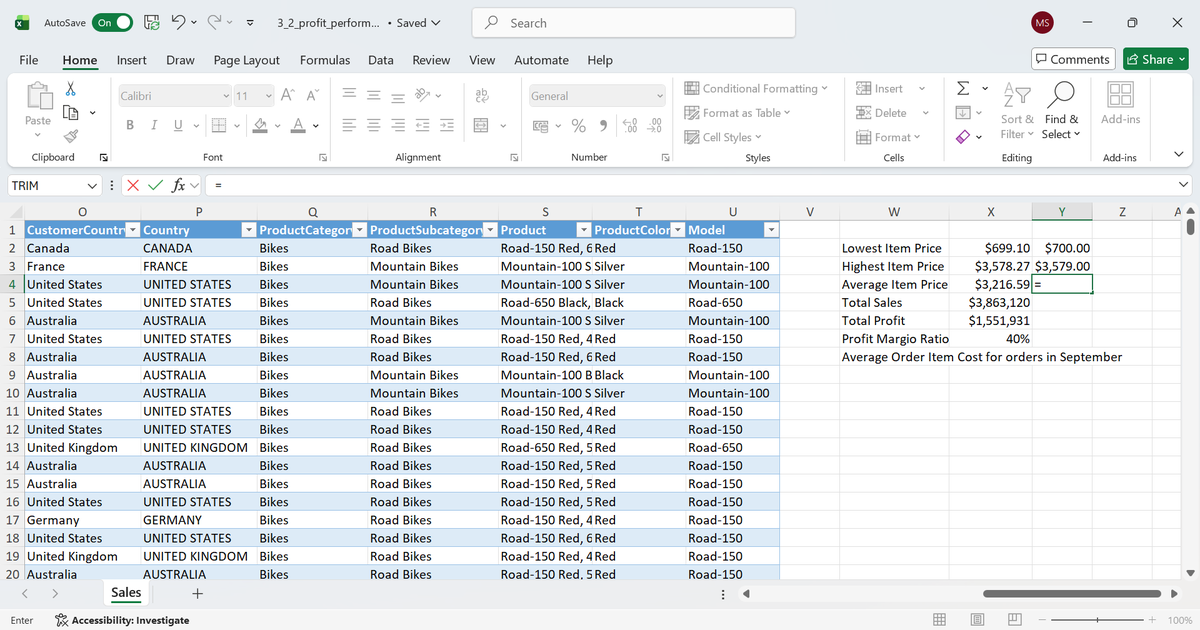Expand the Name Box dropdown
1200x630 pixels.
[x=92, y=185]
